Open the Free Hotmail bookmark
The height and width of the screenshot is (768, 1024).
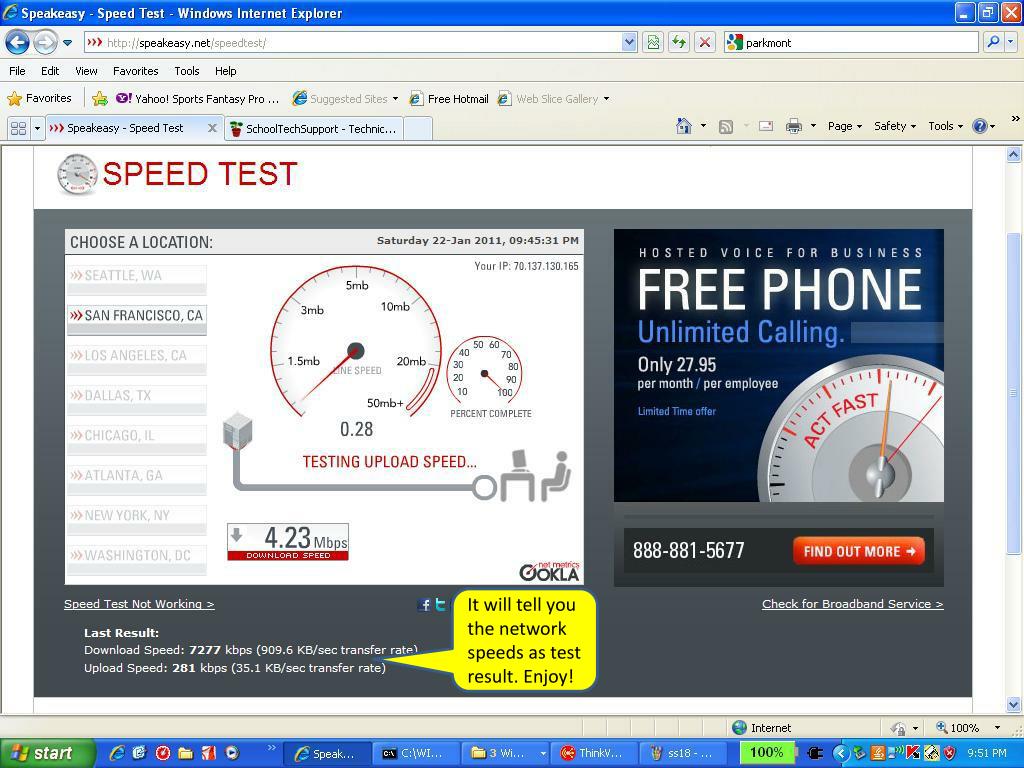point(449,99)
